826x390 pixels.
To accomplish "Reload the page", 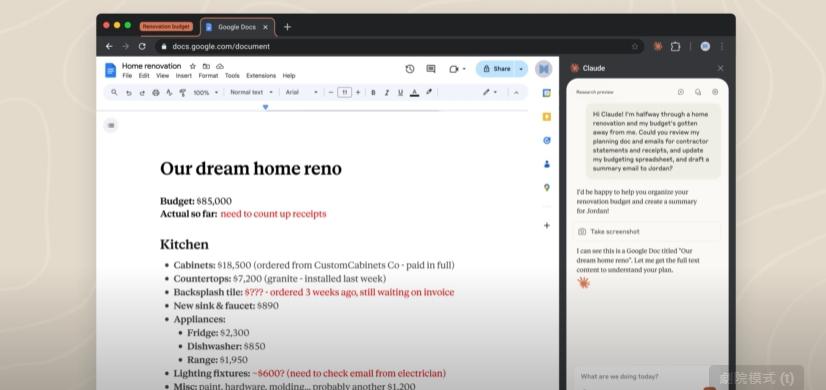I will [142, 46].
